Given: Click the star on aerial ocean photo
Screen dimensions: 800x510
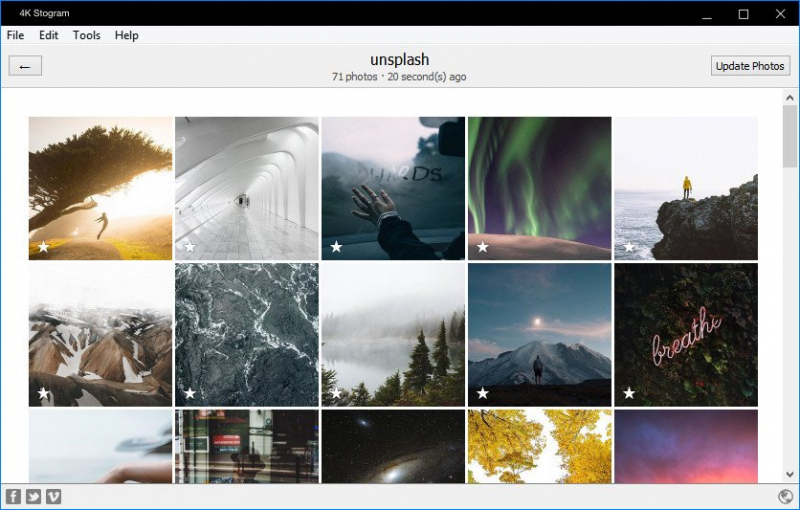Looking at the screenshot, I should pos(190,393).
